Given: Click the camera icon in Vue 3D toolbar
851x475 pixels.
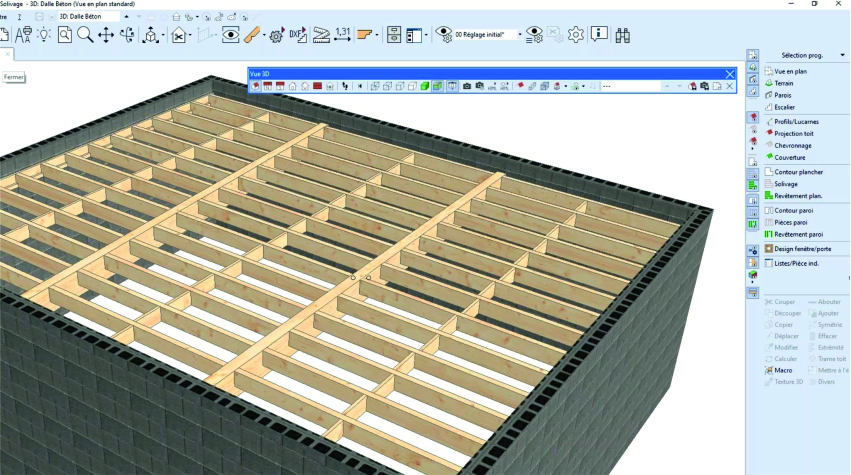Looking at the screenshot, I should coord(467,87).
